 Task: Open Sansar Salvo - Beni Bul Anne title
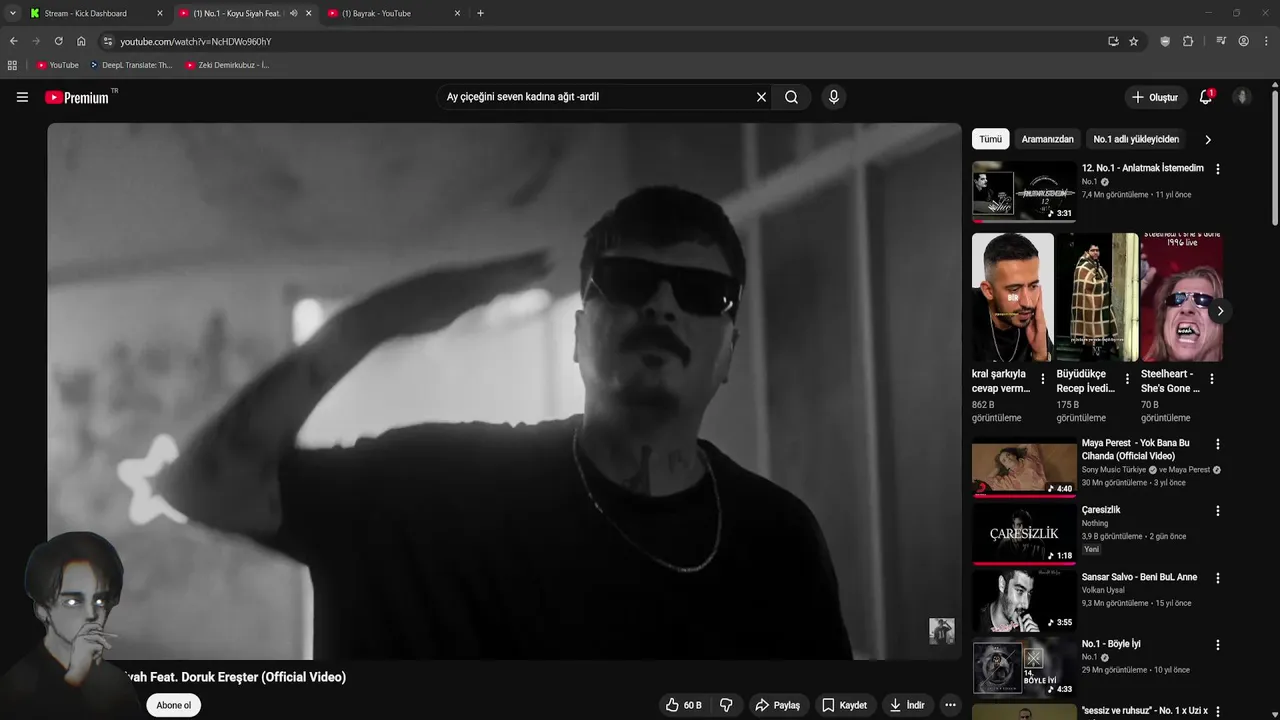pos(1139,577)
